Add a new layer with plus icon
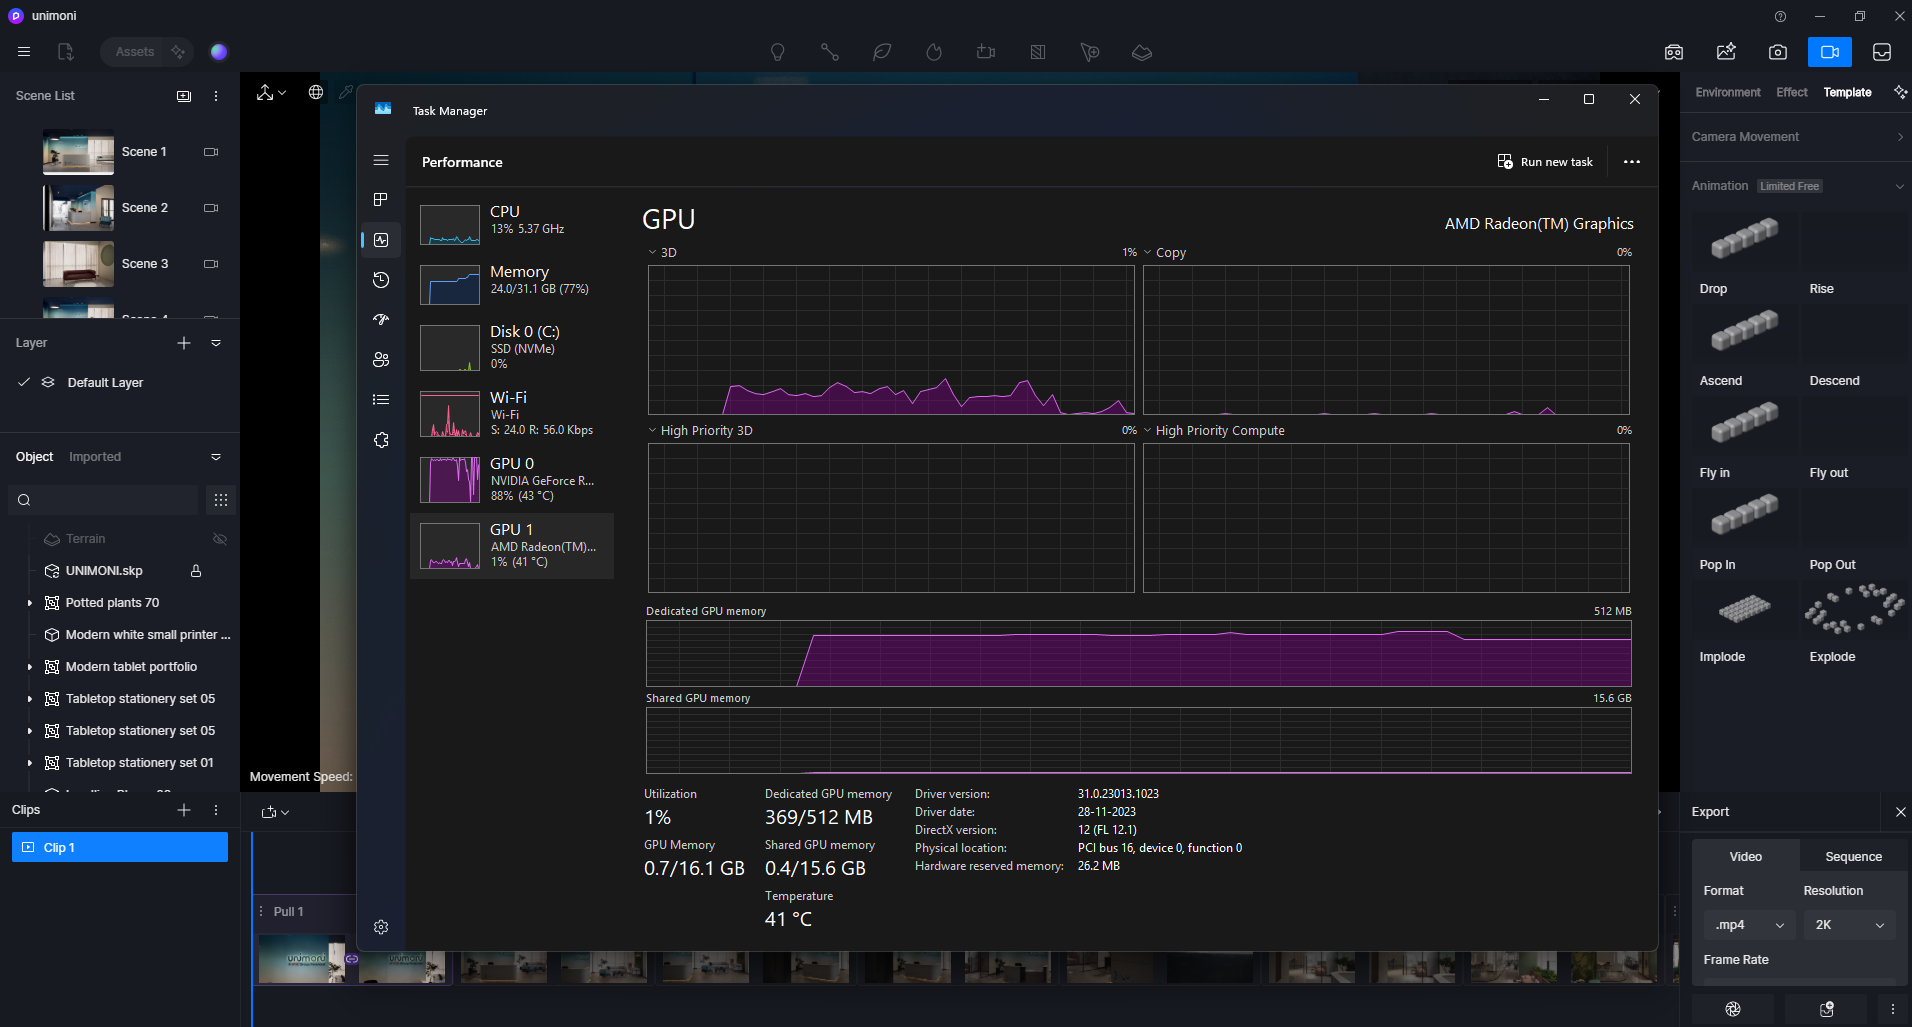 point(184,343)
